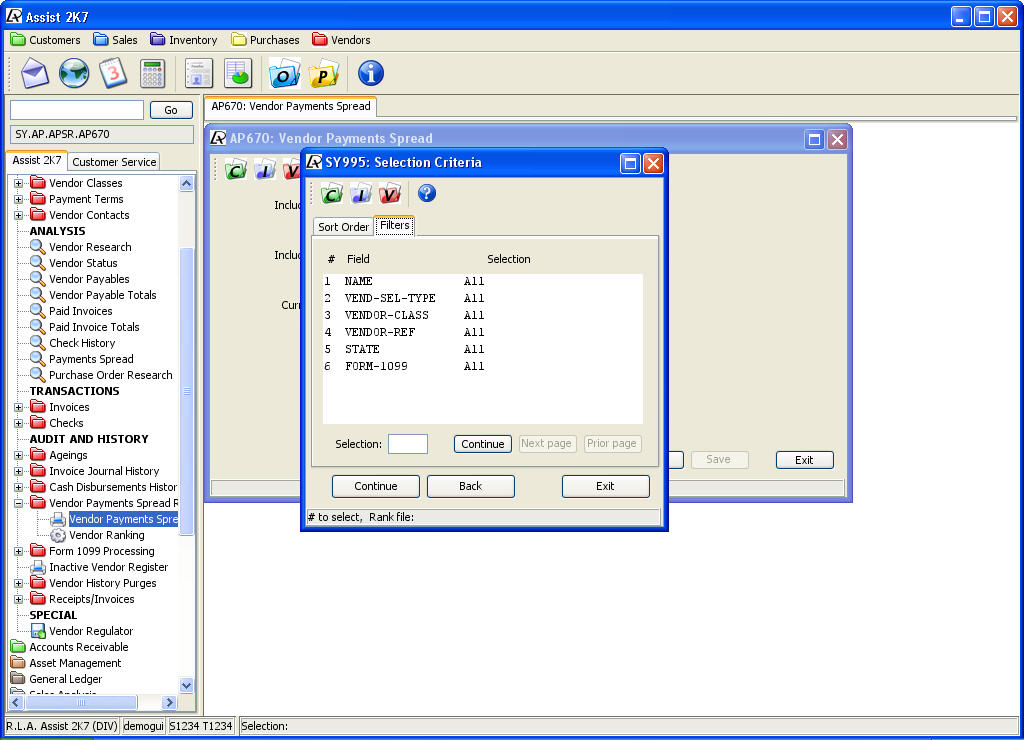Screen dimensions: 1024x740
Task: Select AP670 Vendor Payments Spread document tab
Action: [x=291, y=106]
